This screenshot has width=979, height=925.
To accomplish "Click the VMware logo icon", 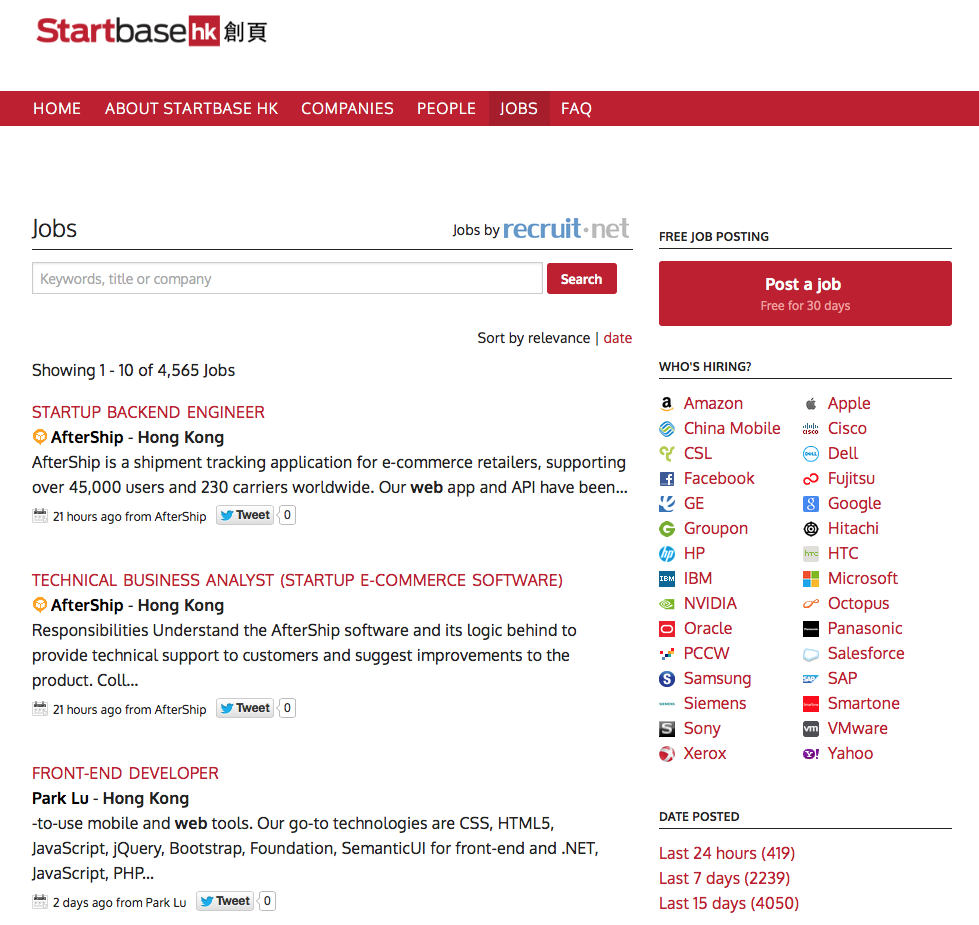I will [810, 728].
